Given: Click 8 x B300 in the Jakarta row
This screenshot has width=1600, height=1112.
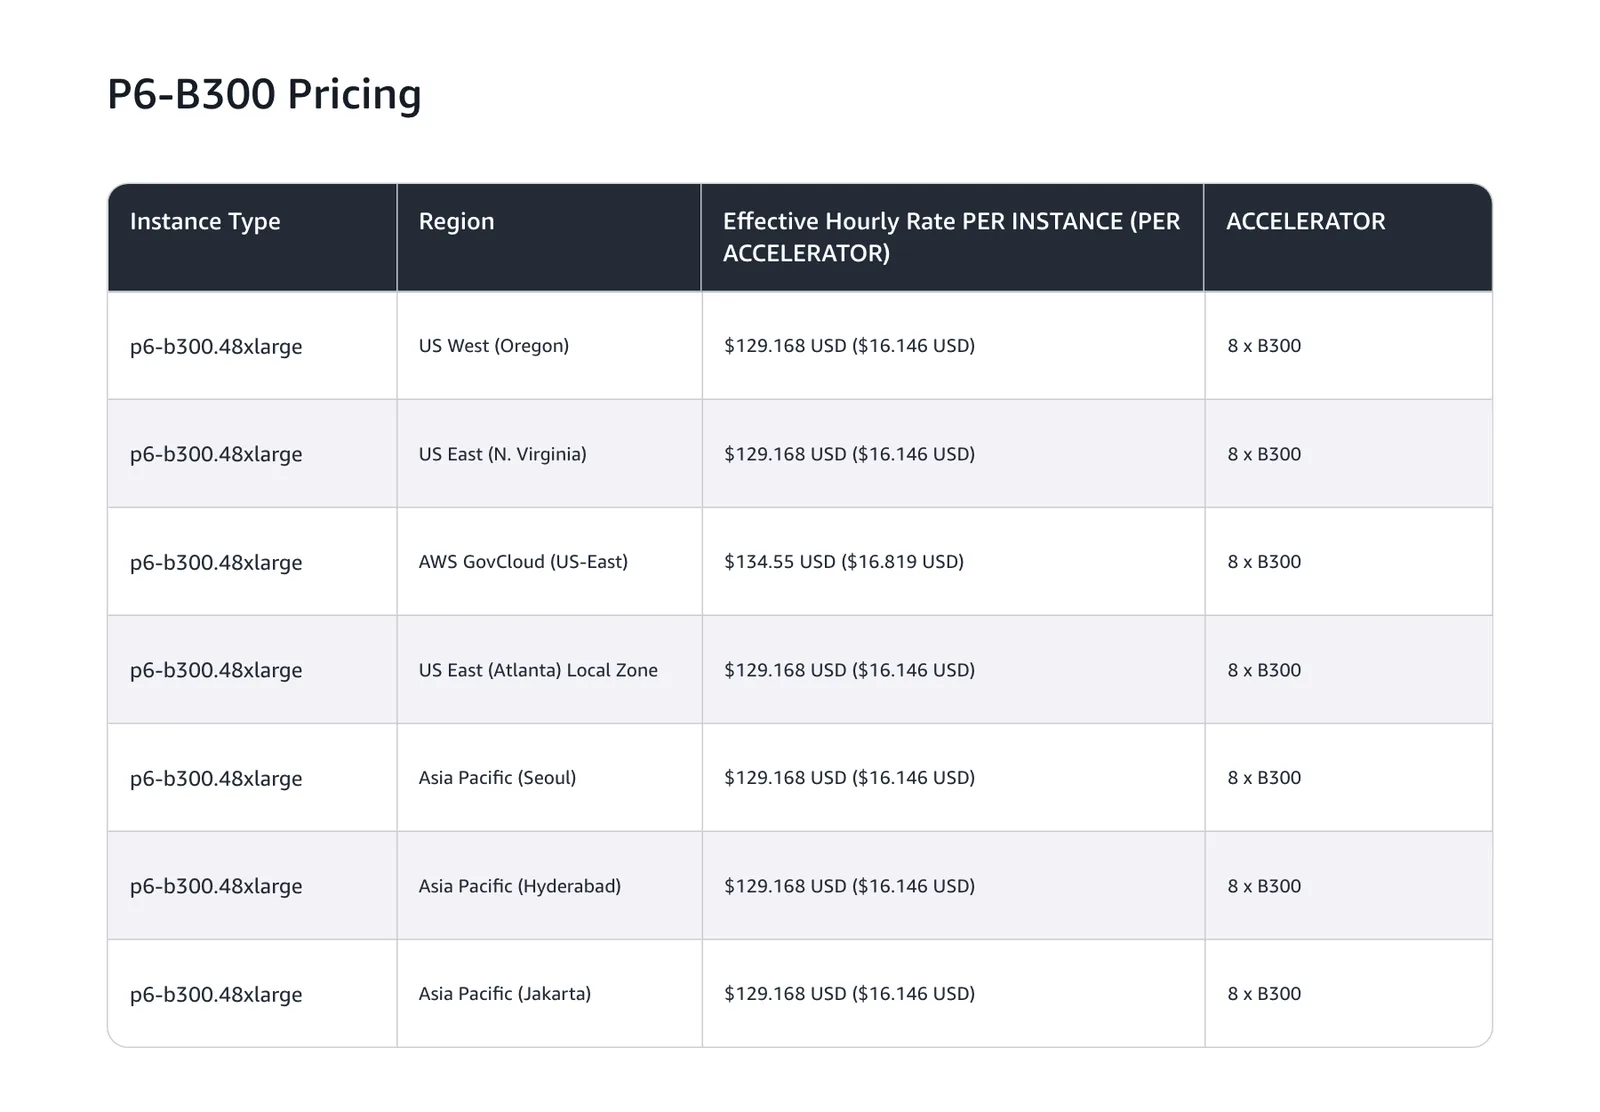Looking at the screenshot, I should tap(1264, 994).
